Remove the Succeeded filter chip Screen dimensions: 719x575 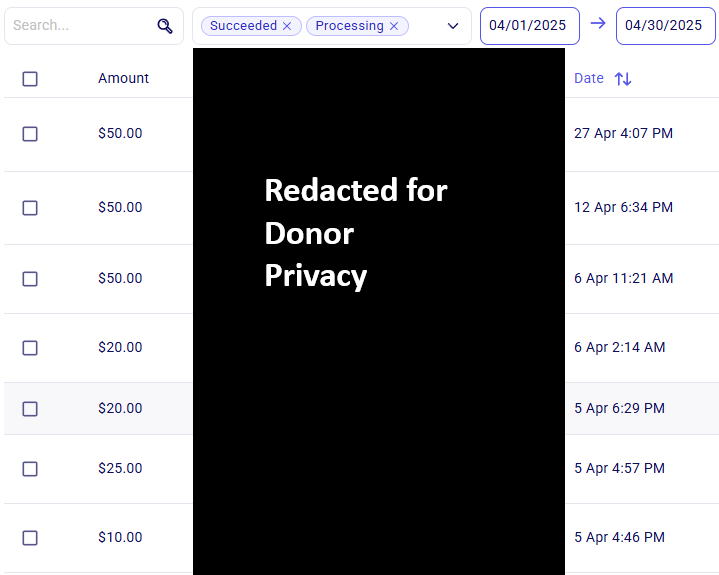coord(287,26)
